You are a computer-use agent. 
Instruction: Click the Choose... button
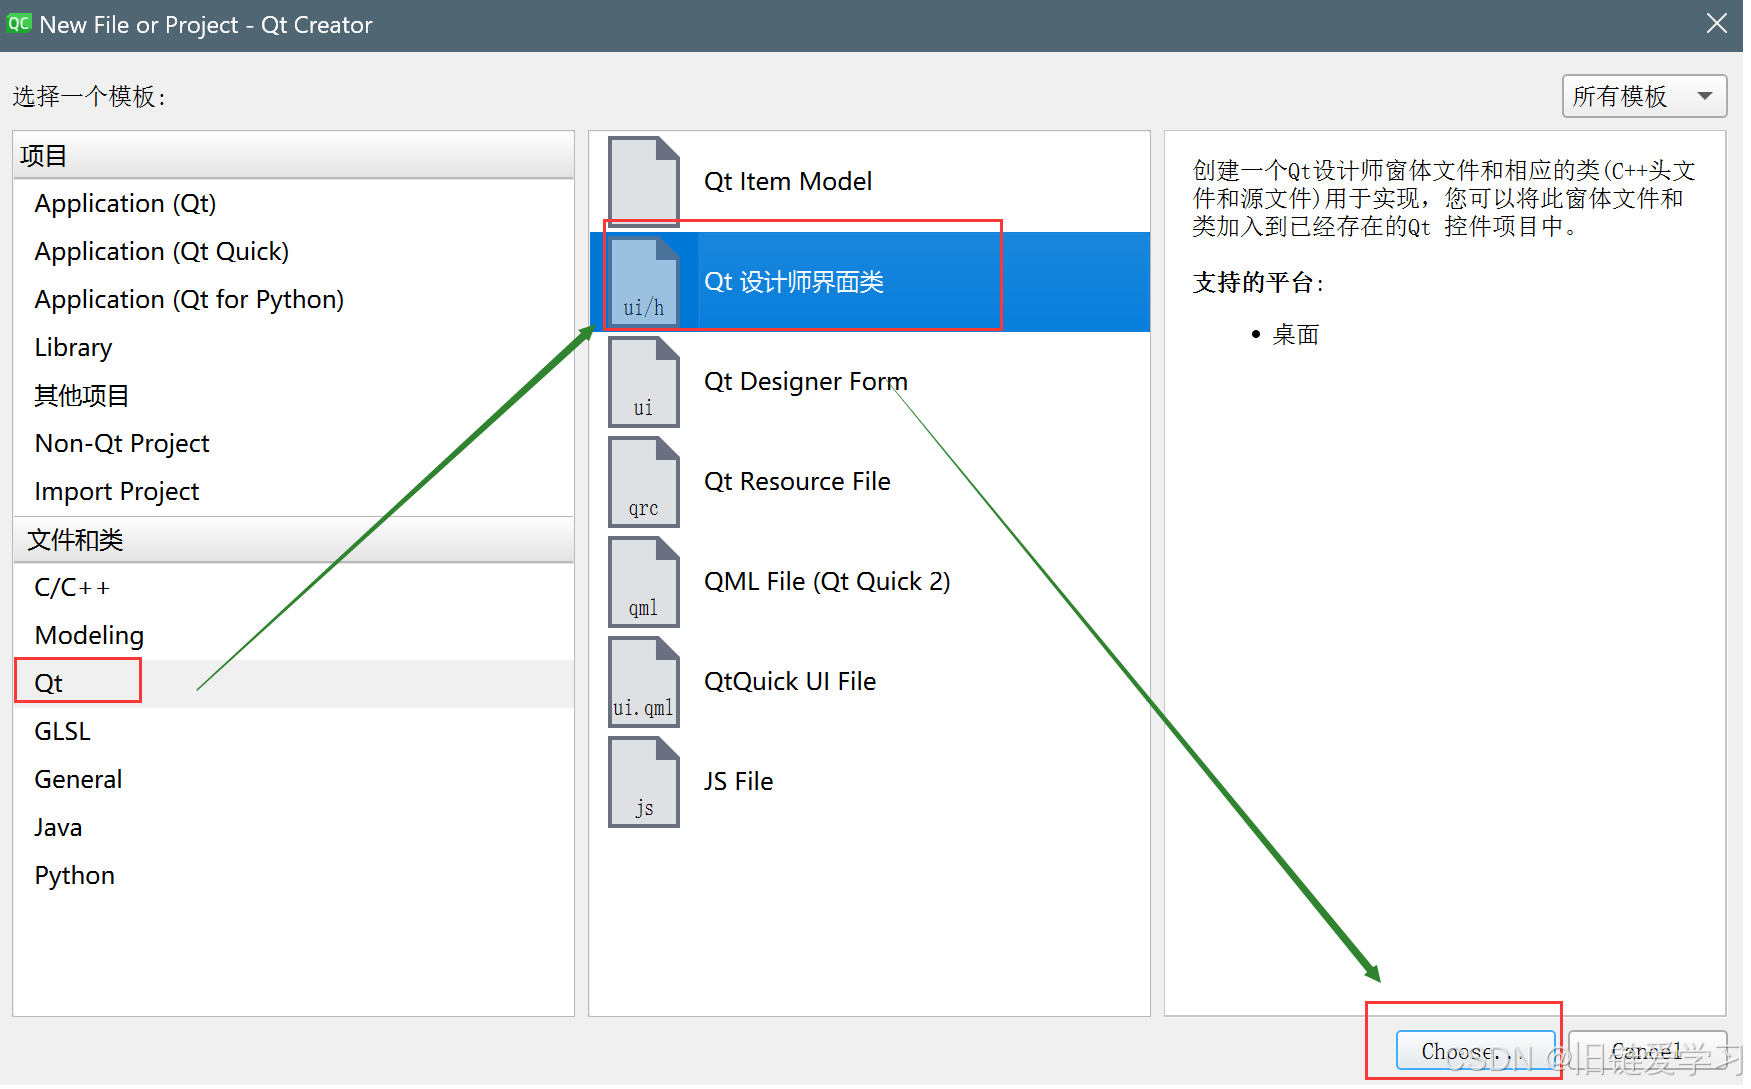click(1476, 1051)
